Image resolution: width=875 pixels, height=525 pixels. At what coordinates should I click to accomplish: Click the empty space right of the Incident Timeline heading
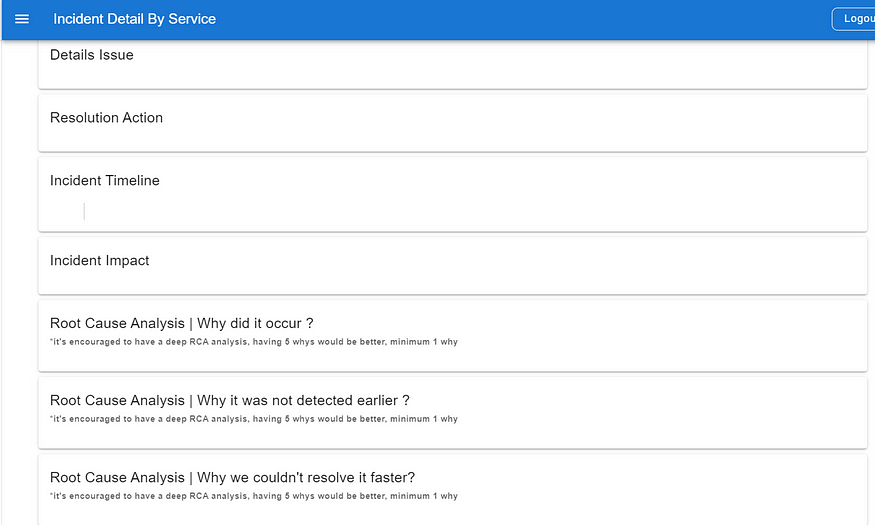pyautogui.click(x=511, y=180)
